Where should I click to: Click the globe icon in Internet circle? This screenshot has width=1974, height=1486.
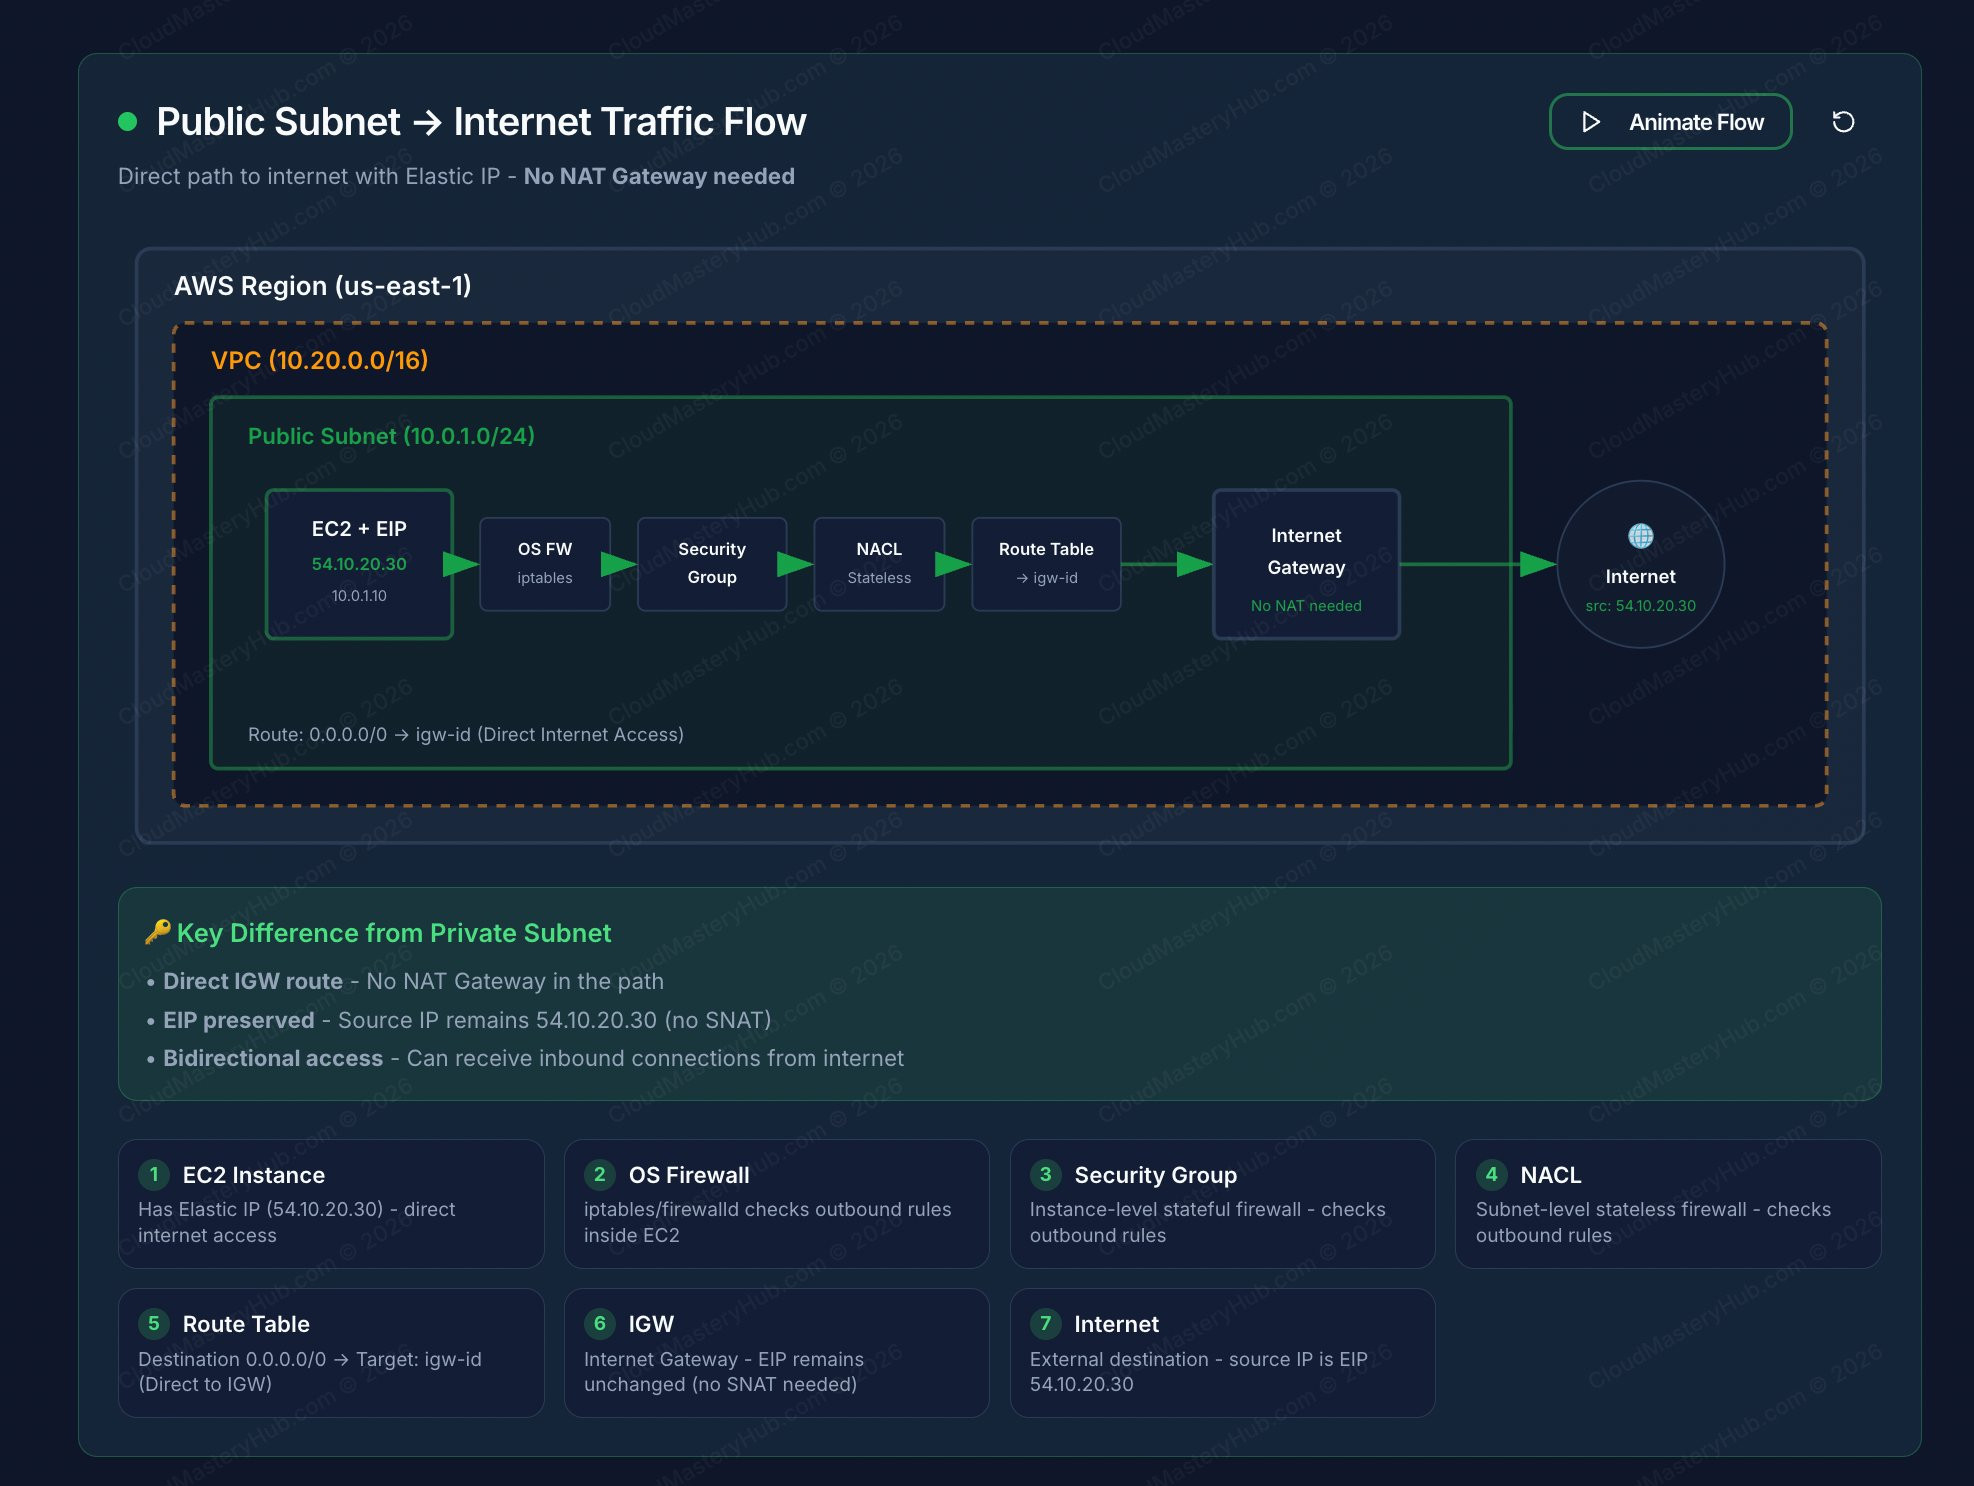(1640, 536)
